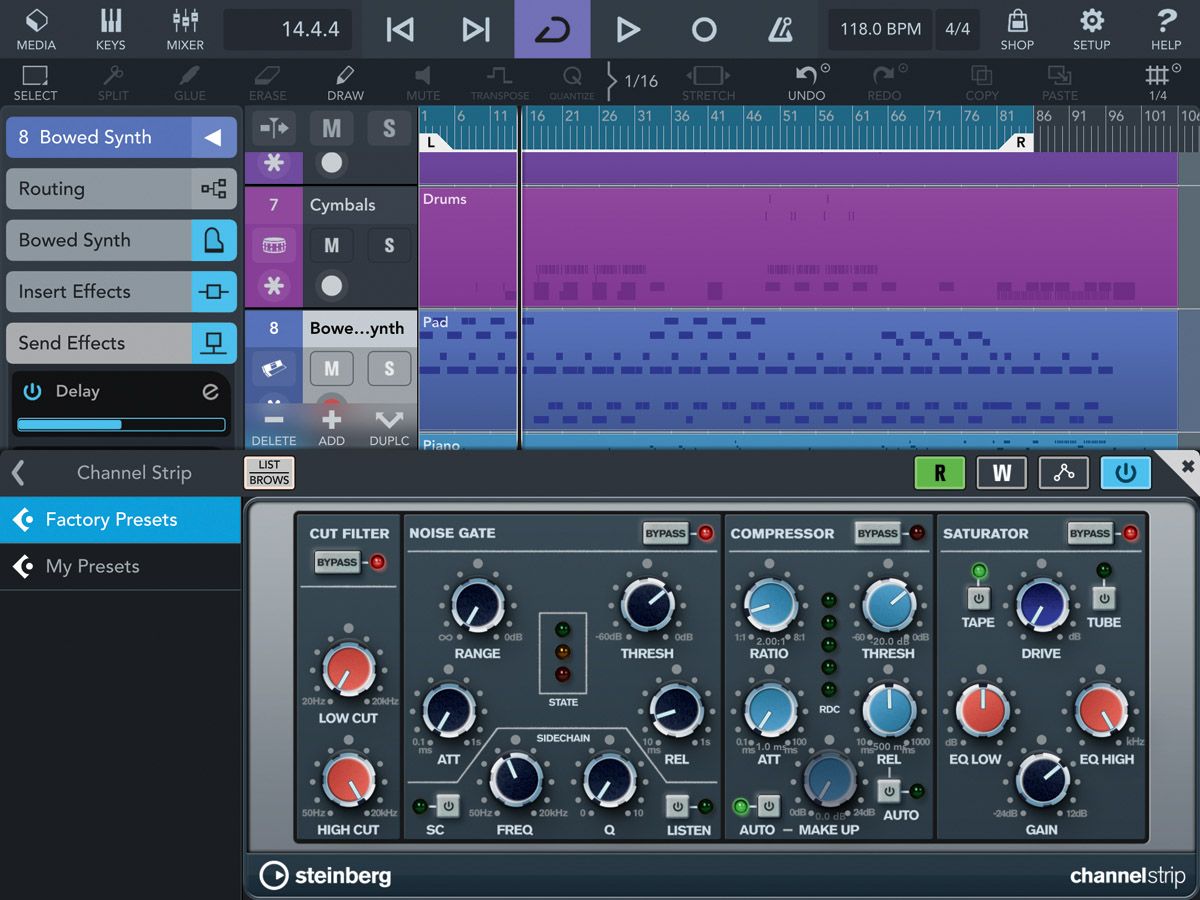
Task: Switch to the My Presets tab
Action: 93,566
